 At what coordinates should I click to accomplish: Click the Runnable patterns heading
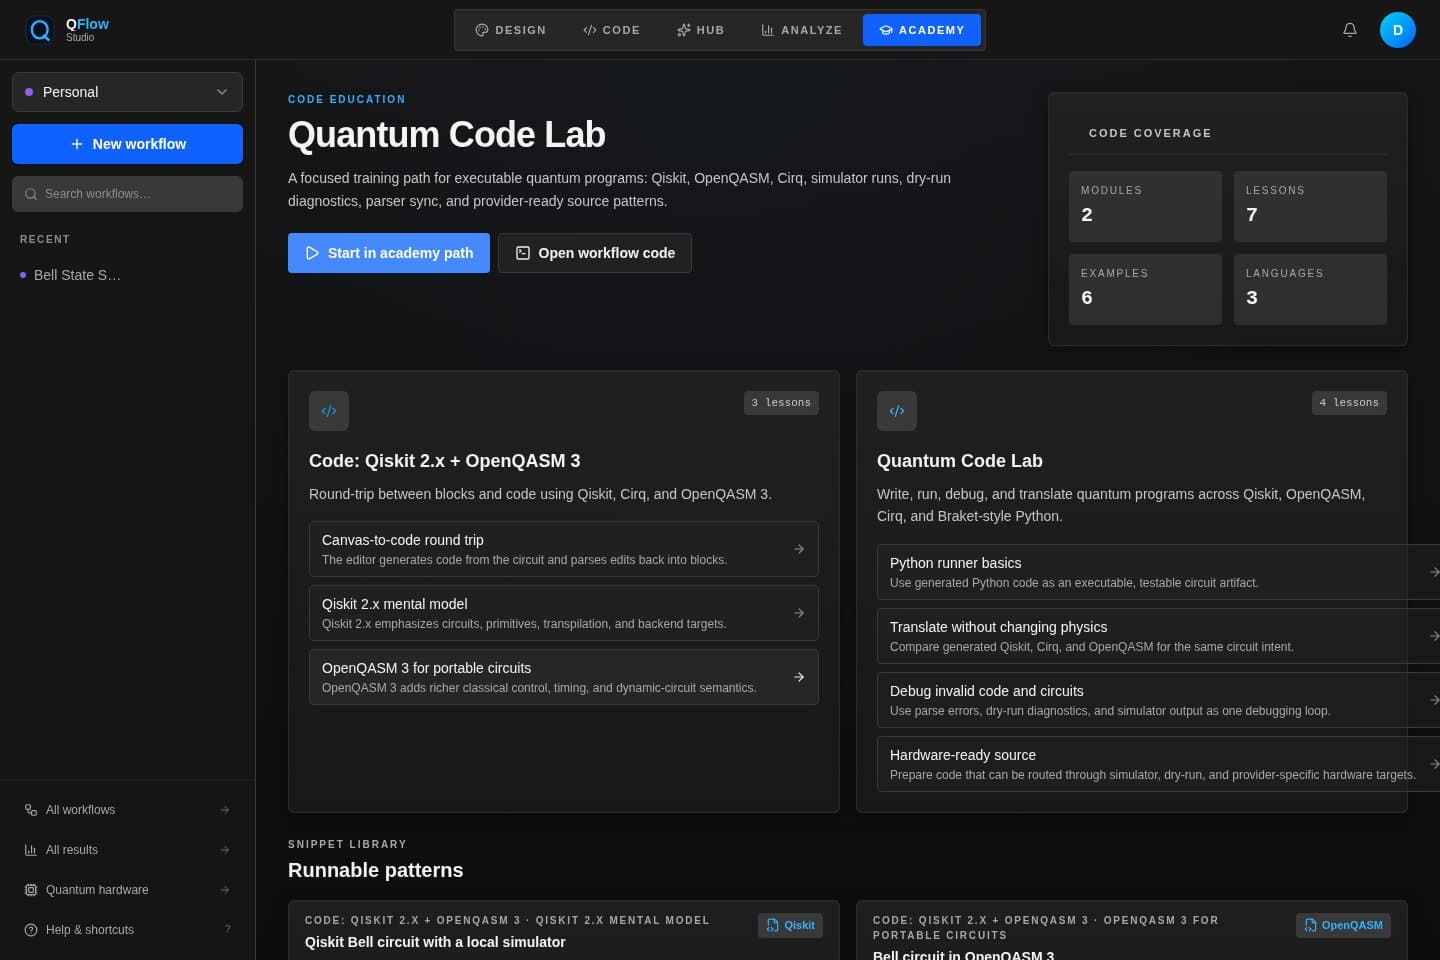[x=375, y=870]
